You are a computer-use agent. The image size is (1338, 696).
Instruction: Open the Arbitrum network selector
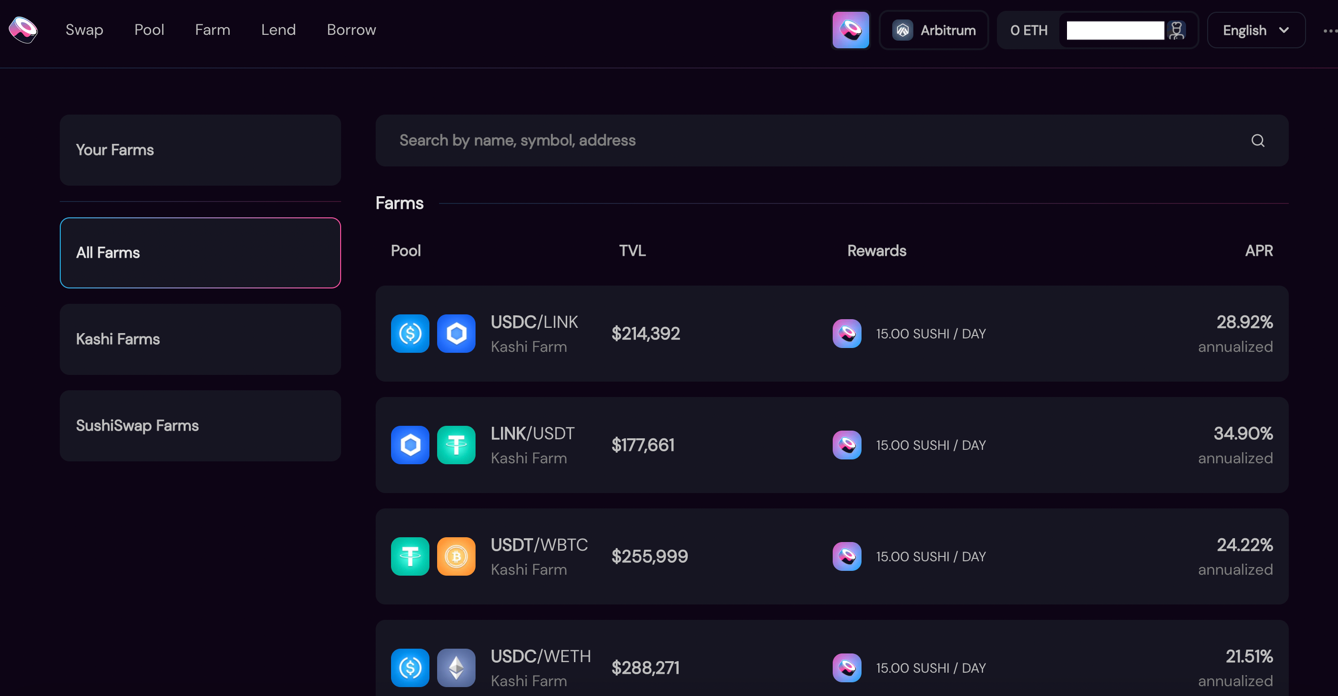933,30
